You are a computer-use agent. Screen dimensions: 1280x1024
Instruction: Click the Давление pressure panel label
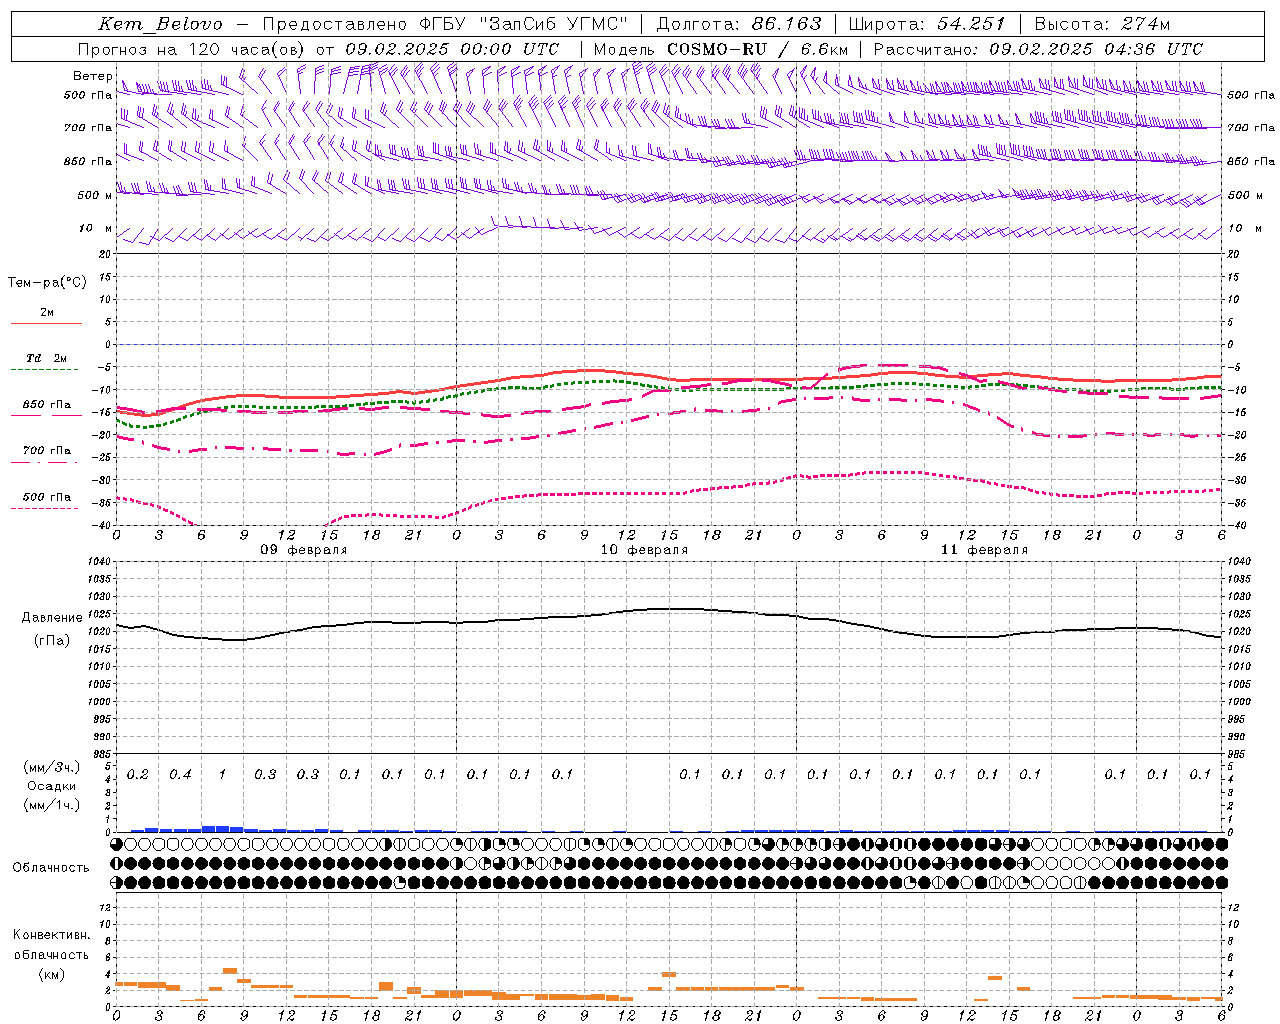tap(52, 618)
